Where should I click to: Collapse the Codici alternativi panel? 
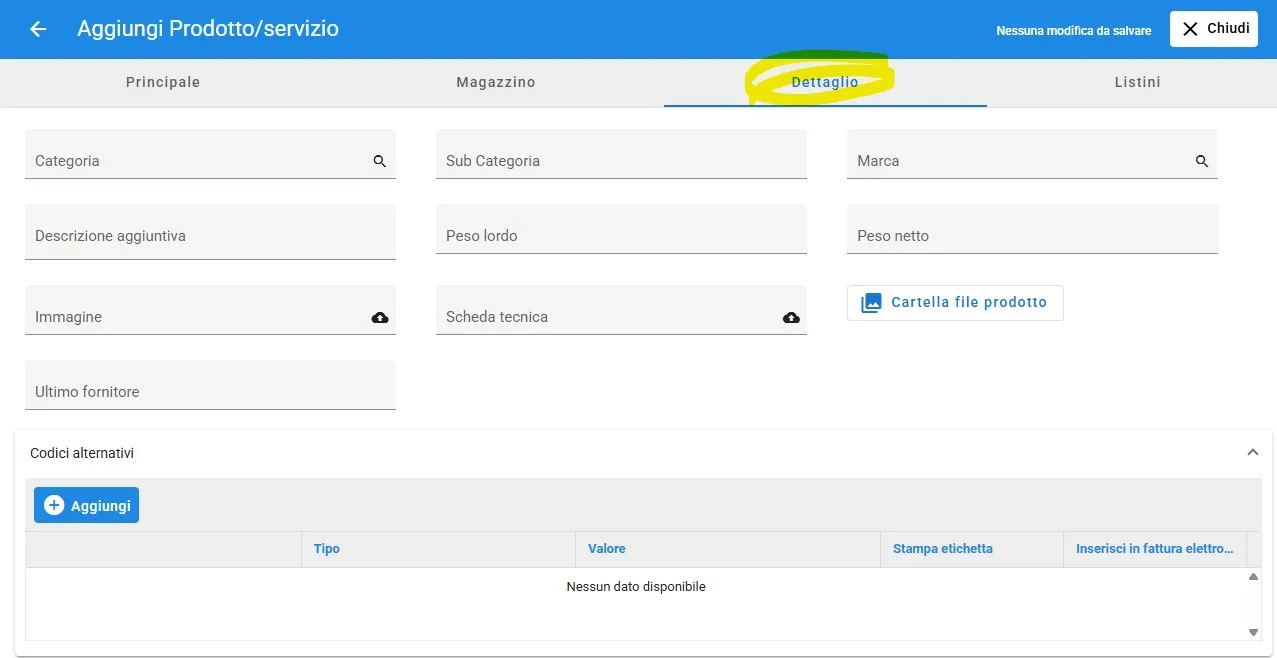[x=1252, y=453]
